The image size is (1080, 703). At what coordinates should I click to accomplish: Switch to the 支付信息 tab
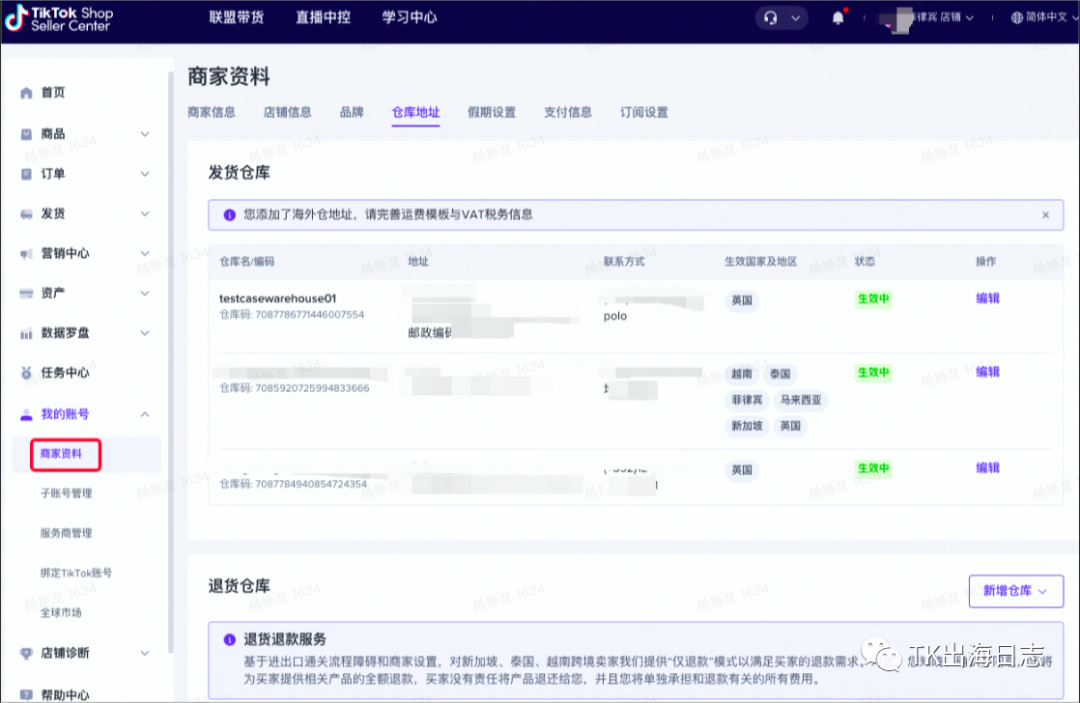pyautogui.click(x=568, y=112)
